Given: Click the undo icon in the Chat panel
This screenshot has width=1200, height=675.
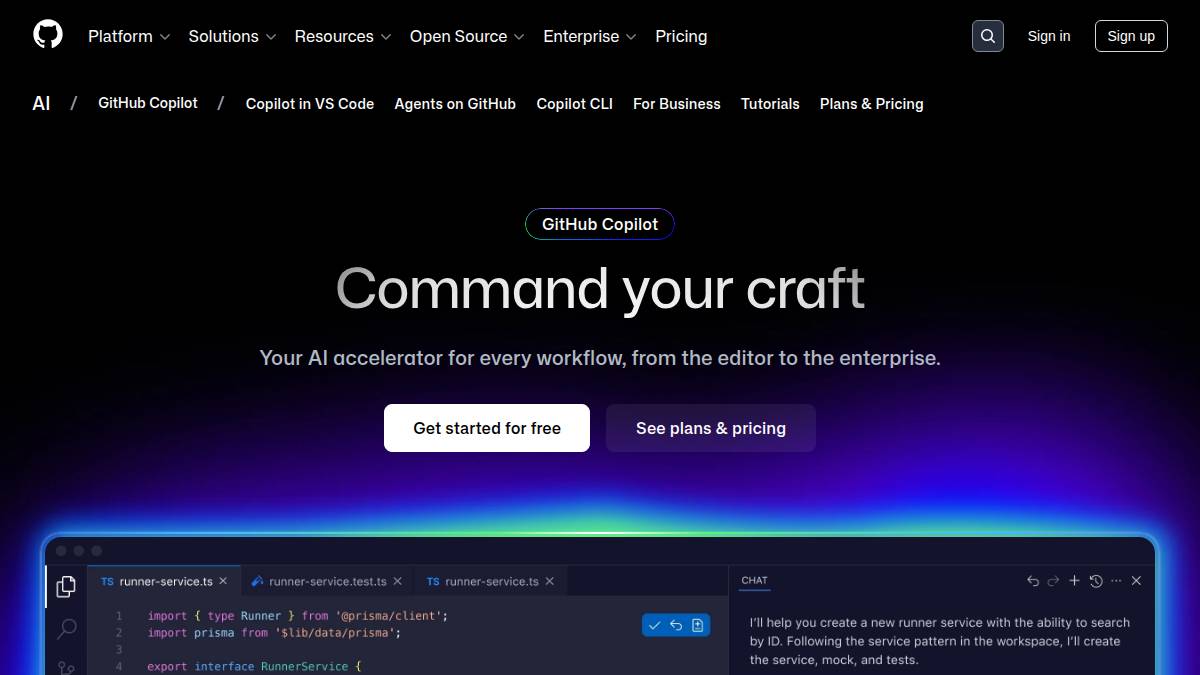Looking at the screenshot, I should tap(1033, 581).
